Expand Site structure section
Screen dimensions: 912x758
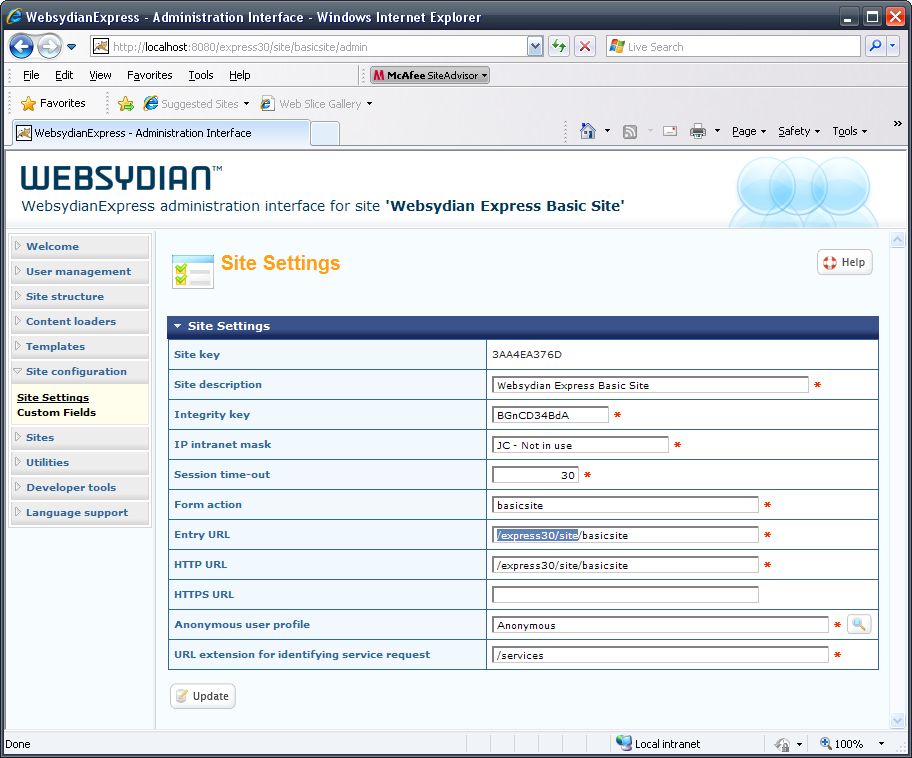coord(80,296)
